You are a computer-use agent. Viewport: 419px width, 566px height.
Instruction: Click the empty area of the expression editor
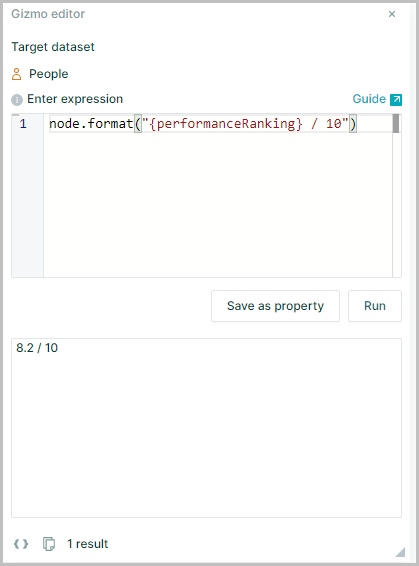(x=218, y=205)
